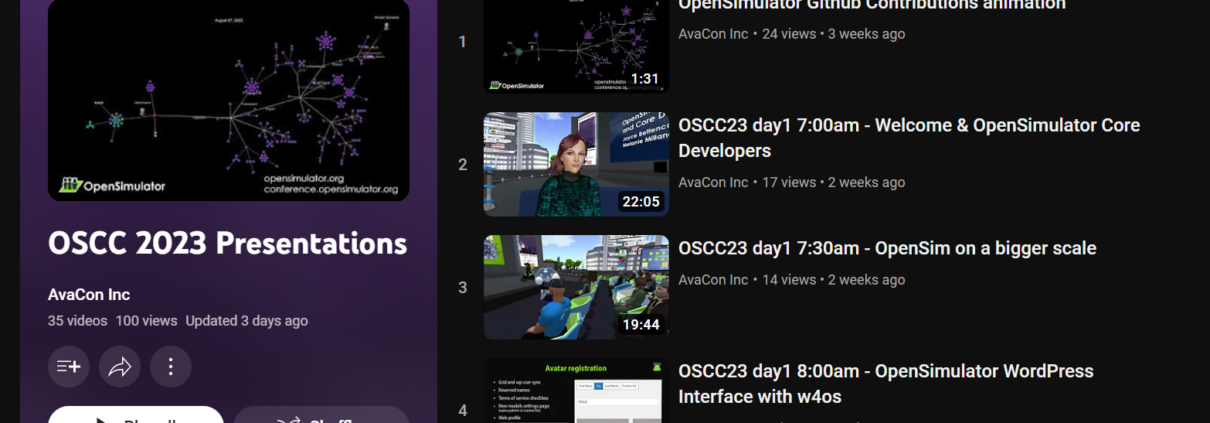Open AvaCon Inc channel on the 24 views video
The height and width of the screenshot is (423, 1210).
pos(713,34)
